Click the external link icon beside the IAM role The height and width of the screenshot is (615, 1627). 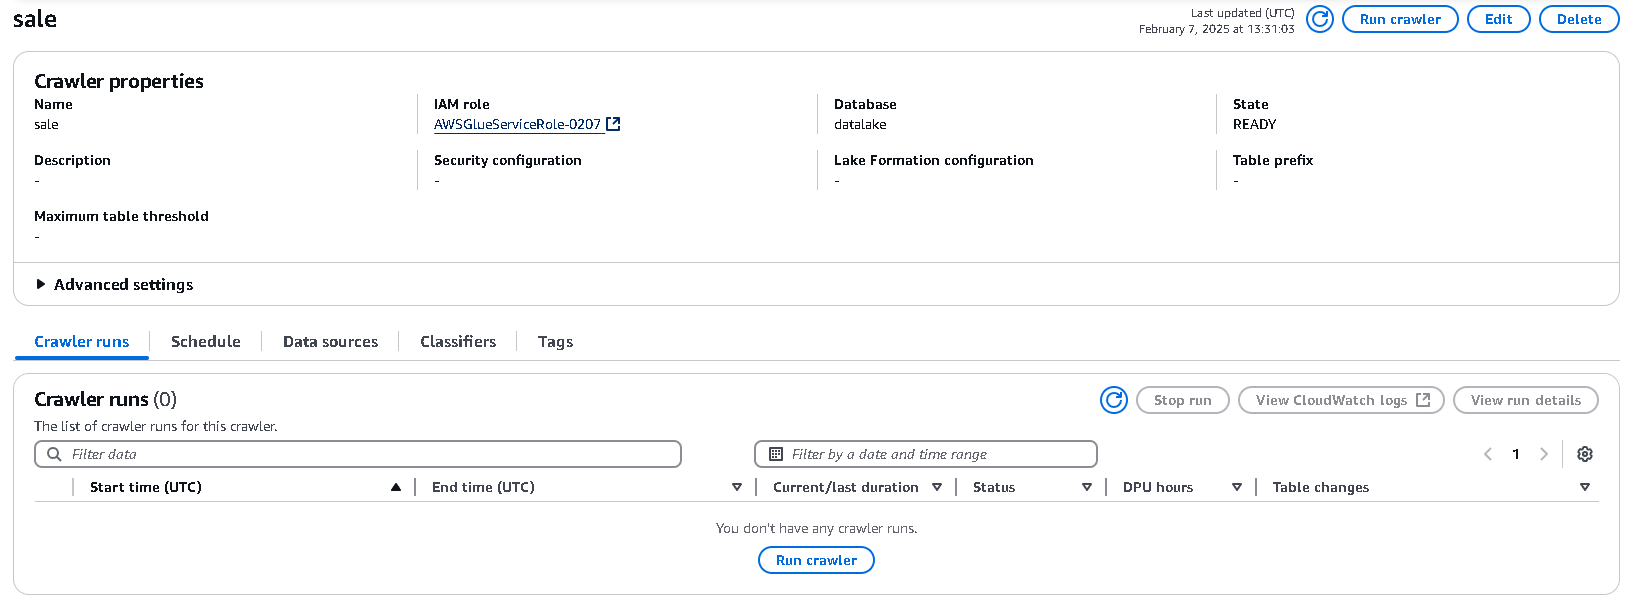(x=614, y=124)
